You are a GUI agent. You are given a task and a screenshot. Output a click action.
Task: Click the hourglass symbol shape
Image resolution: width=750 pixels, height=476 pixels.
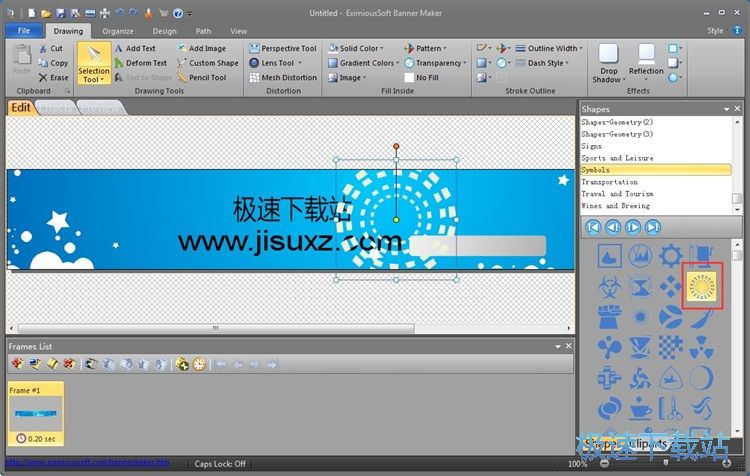[640, 286]
